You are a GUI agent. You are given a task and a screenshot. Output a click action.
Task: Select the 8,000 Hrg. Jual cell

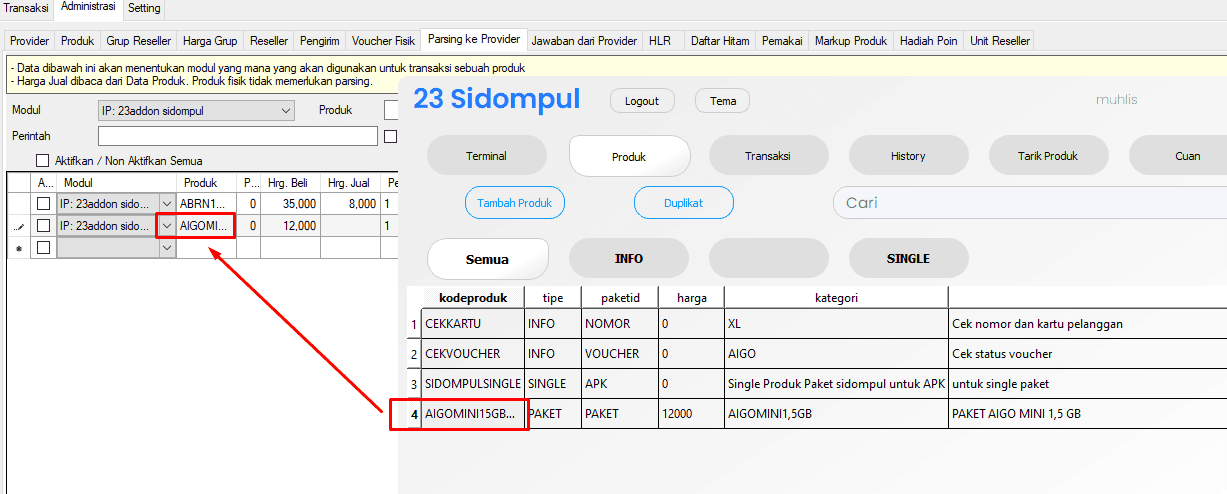351,203
